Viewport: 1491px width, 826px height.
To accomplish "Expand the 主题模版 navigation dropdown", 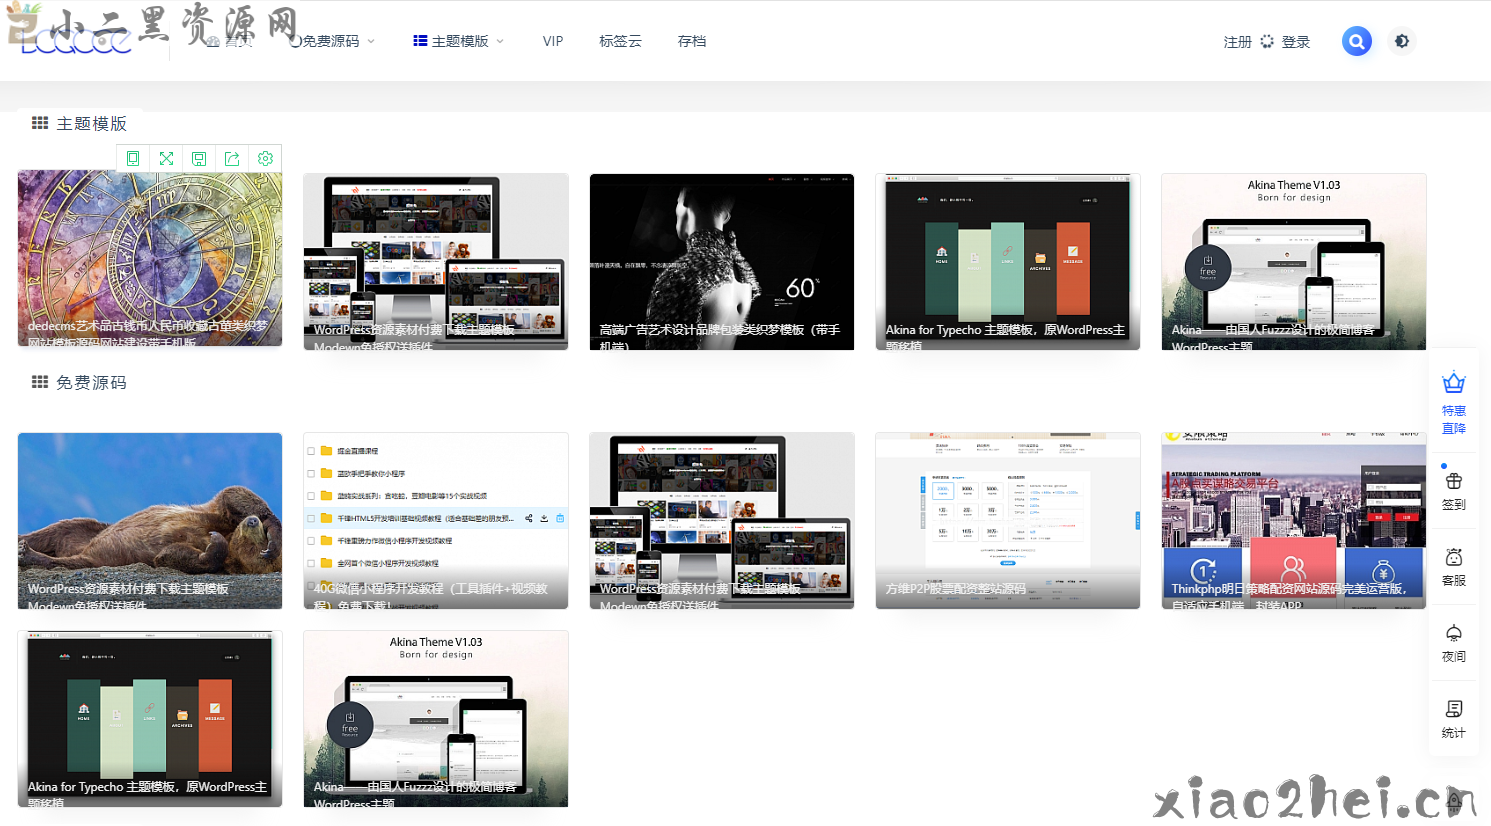I will (459, 41).
